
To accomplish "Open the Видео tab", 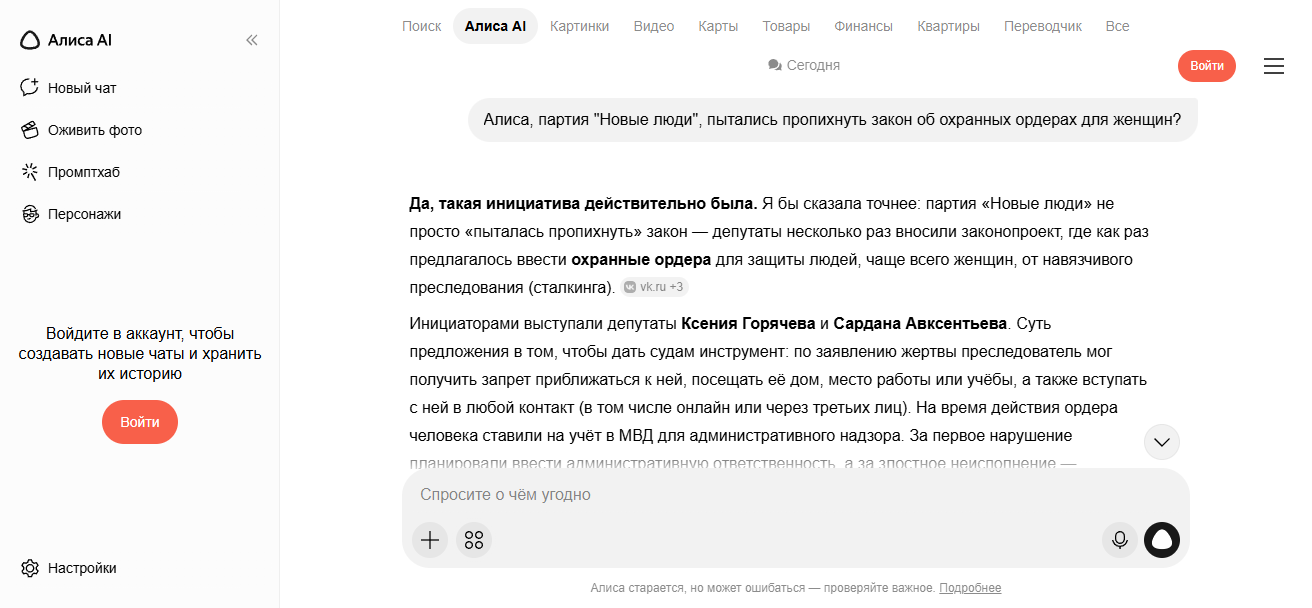I will [x=654, y=26].
